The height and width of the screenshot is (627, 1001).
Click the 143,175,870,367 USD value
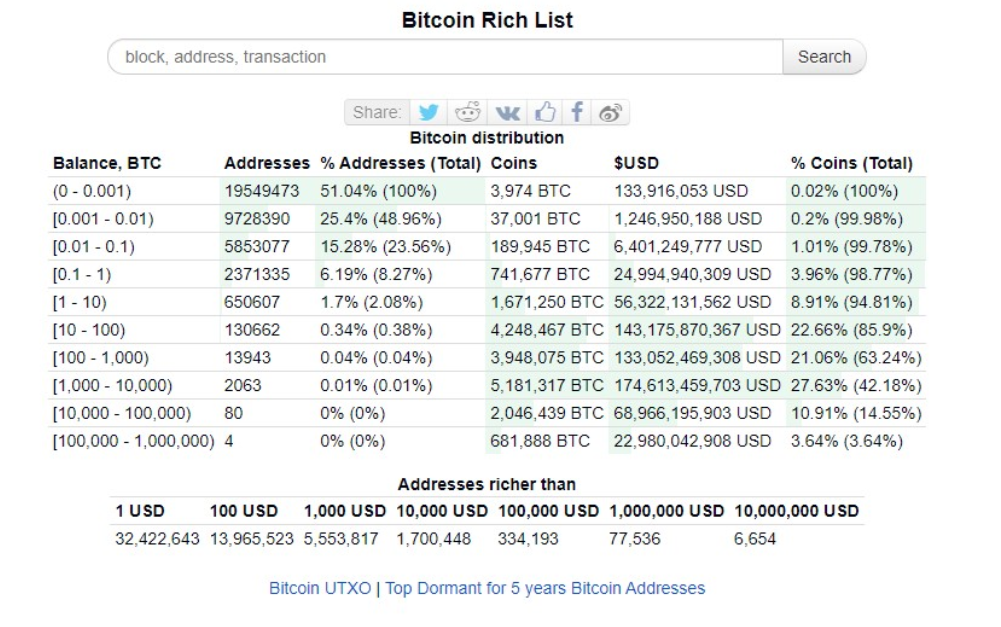[x=698, y=330]
